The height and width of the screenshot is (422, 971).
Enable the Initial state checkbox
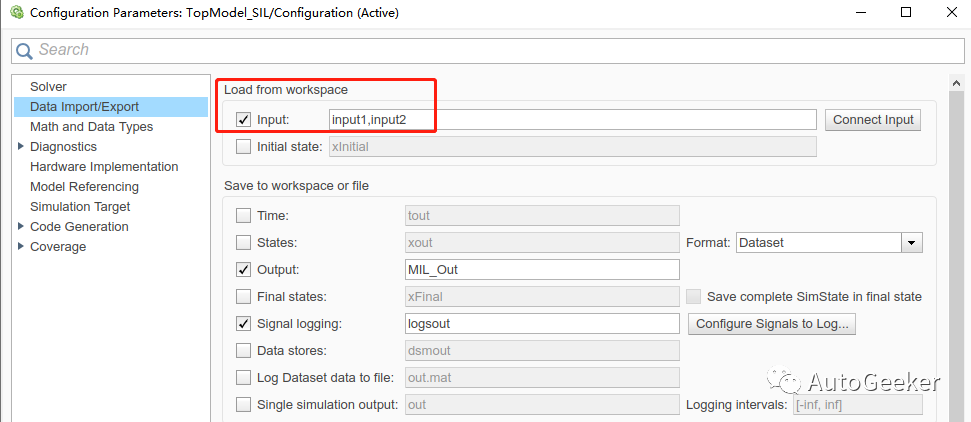[244, 147]
